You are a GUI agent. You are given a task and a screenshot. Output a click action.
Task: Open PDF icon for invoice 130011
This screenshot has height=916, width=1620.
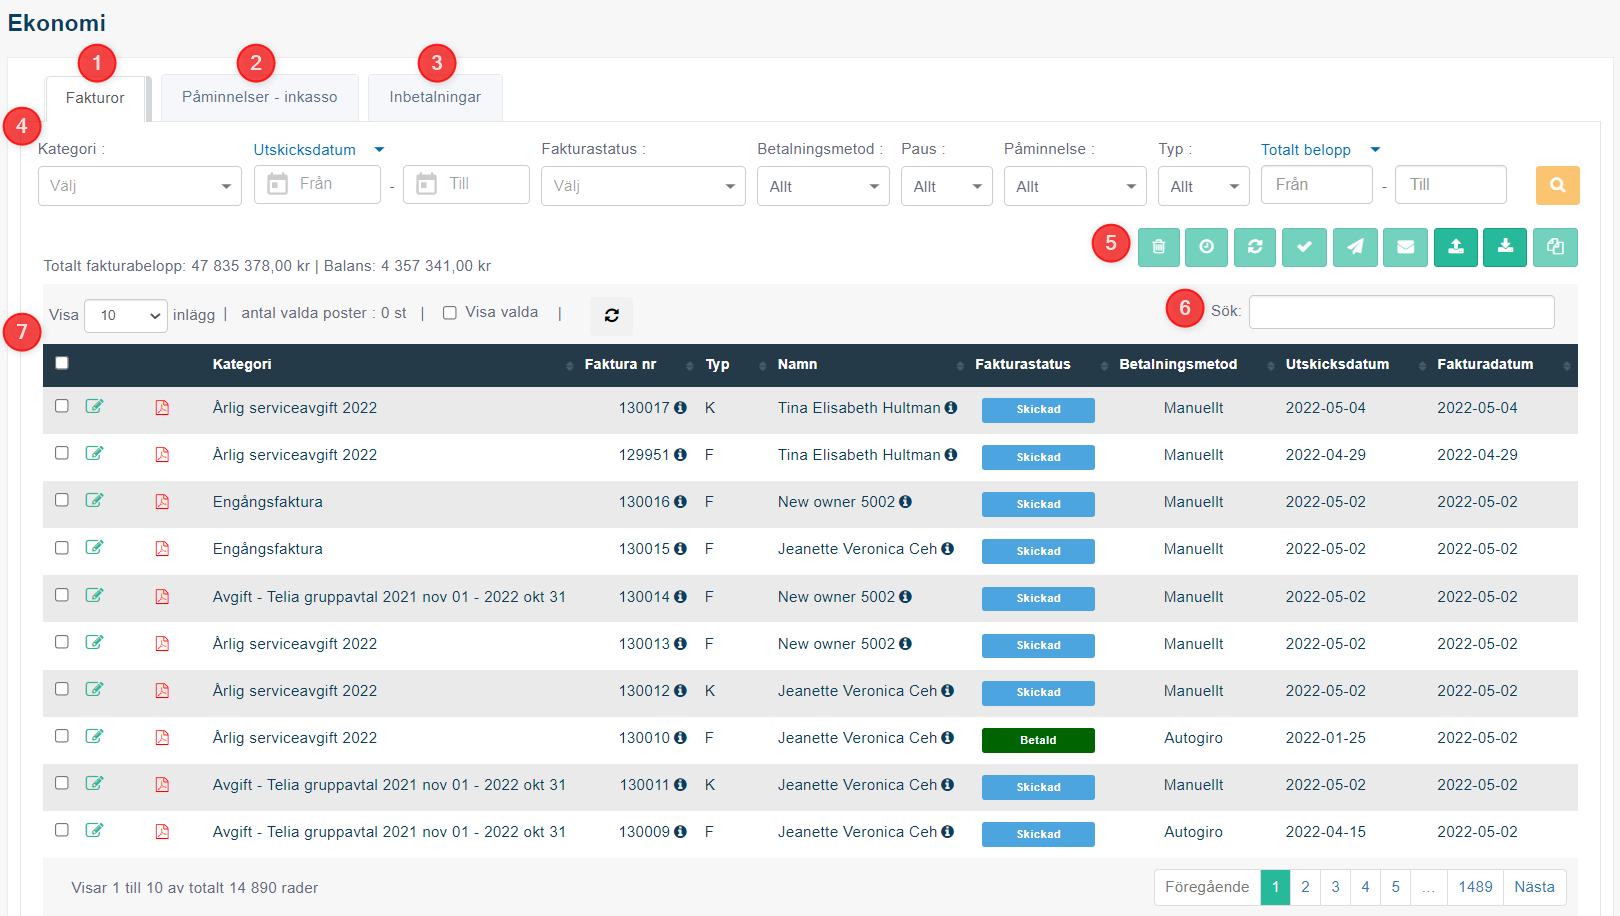coord(162,785)
